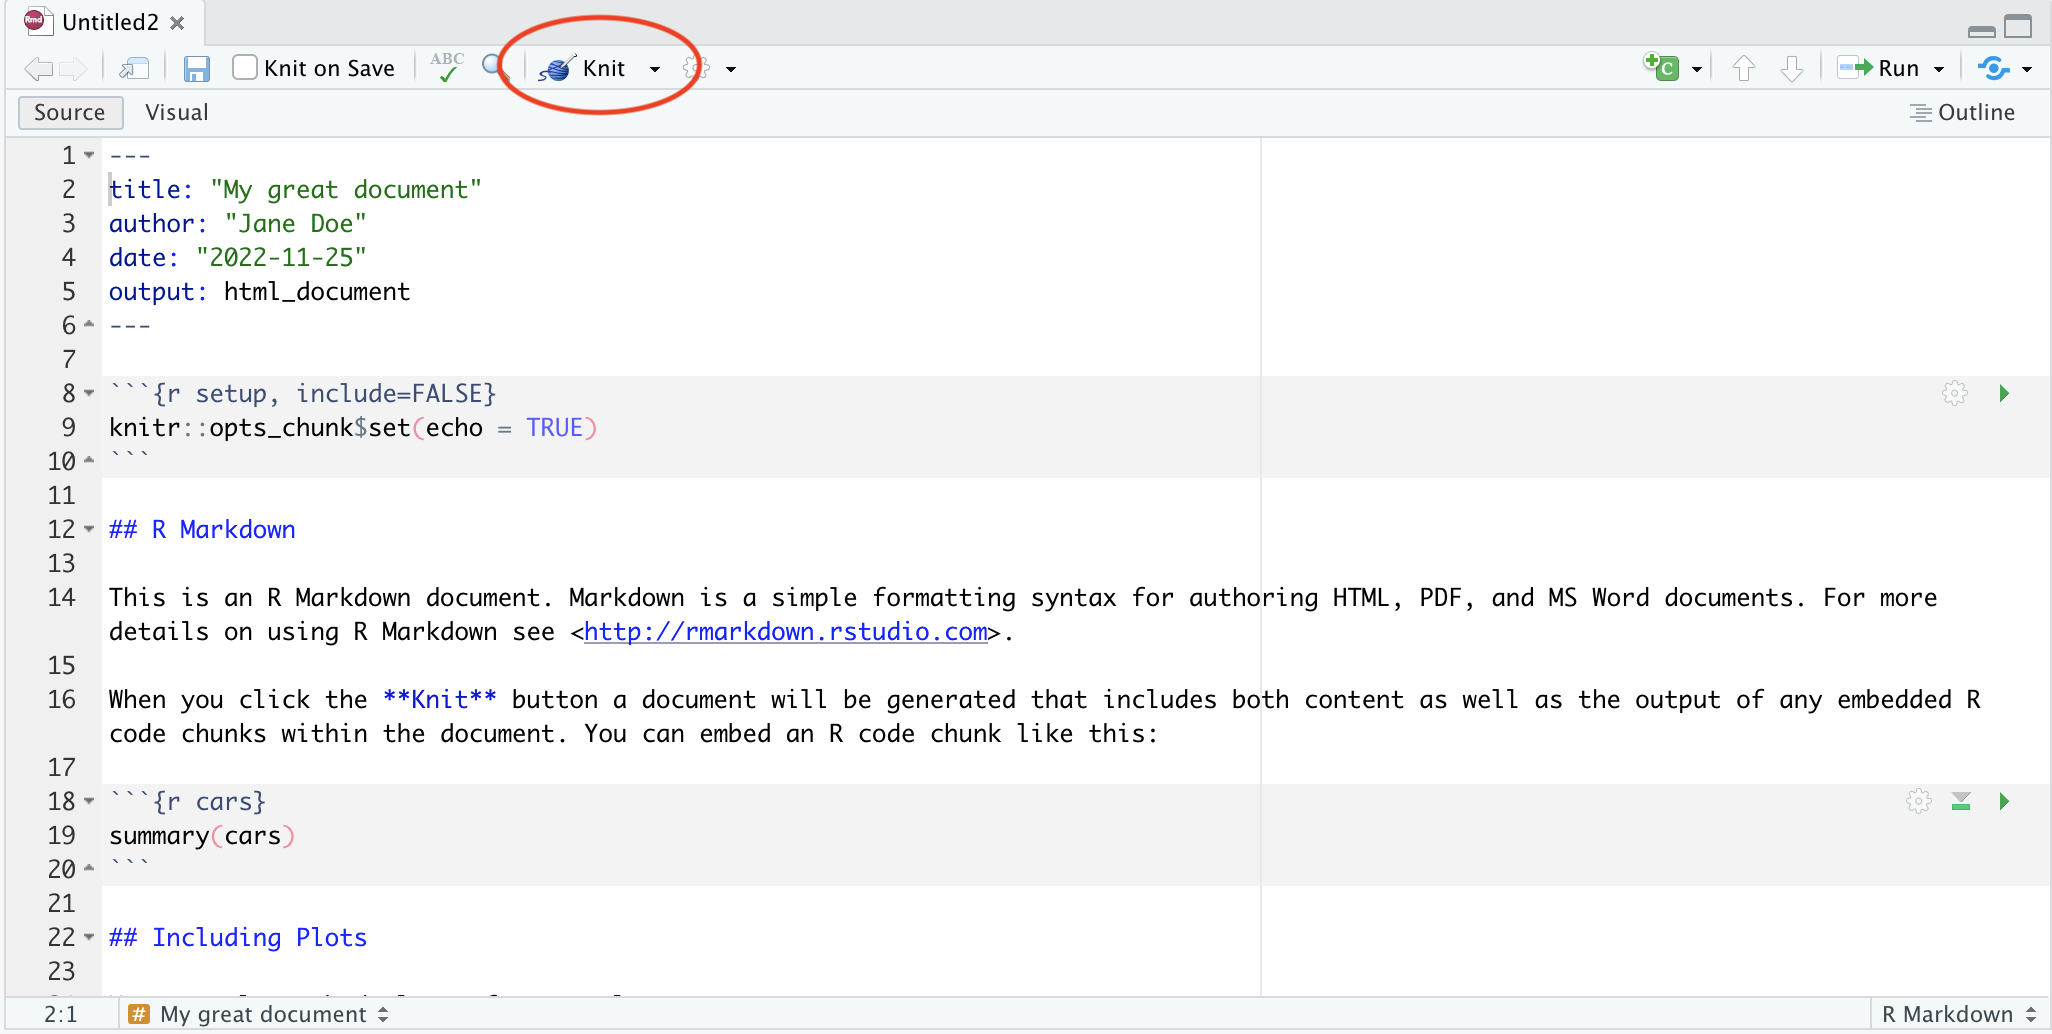The width and height of the screenshot is (2052, 1034).
Task: Collapse the YAML header fold arrow on line 1
Action: click(89, 155)
